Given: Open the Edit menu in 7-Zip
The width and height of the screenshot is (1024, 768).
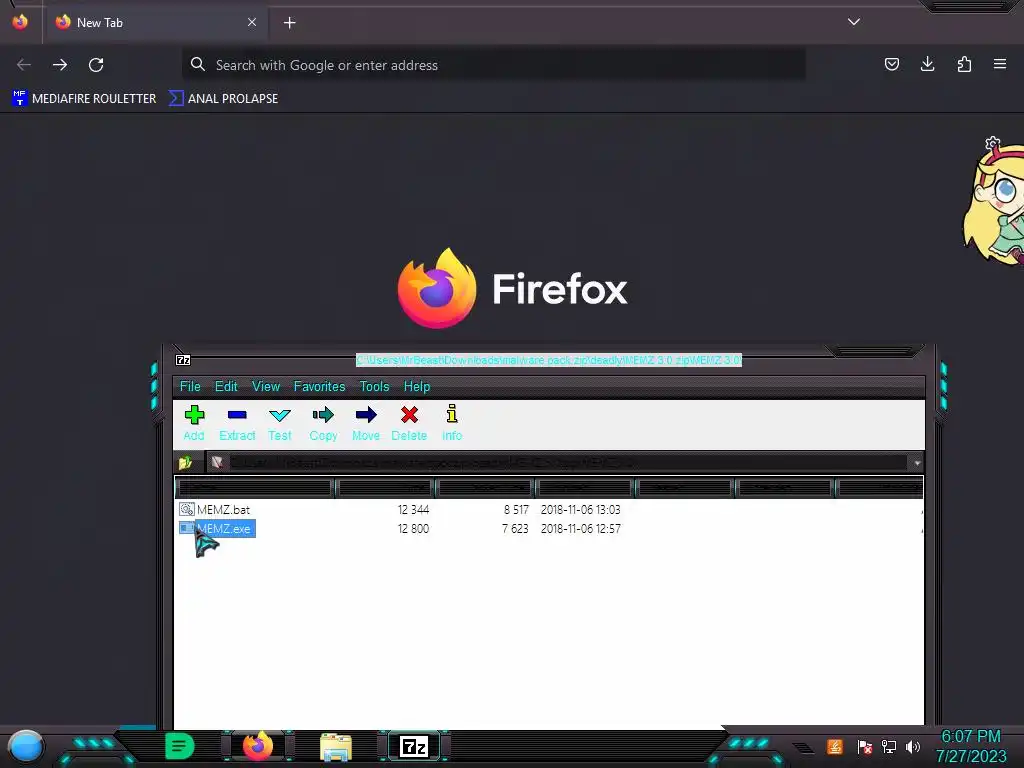Looking at the screenshot, I should pos(226,387).
